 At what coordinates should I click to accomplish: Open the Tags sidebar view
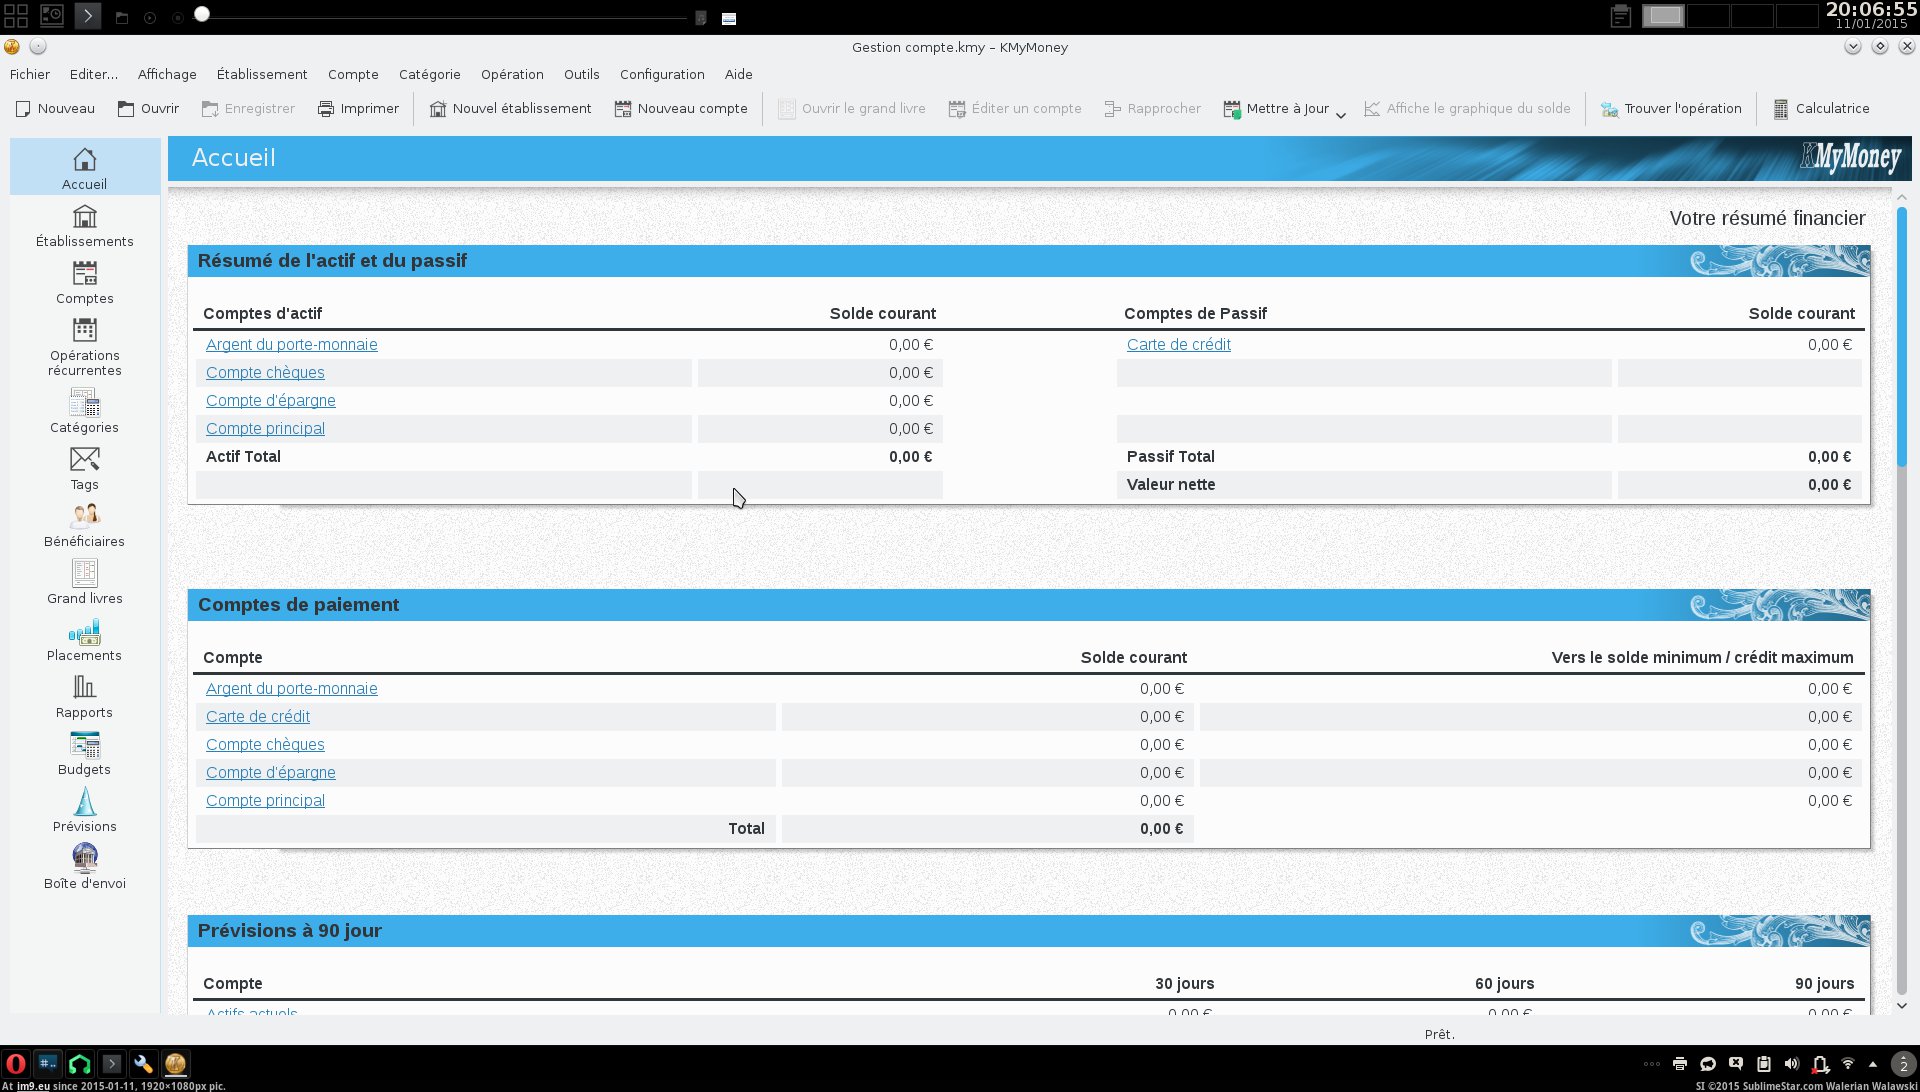[84, 468]
